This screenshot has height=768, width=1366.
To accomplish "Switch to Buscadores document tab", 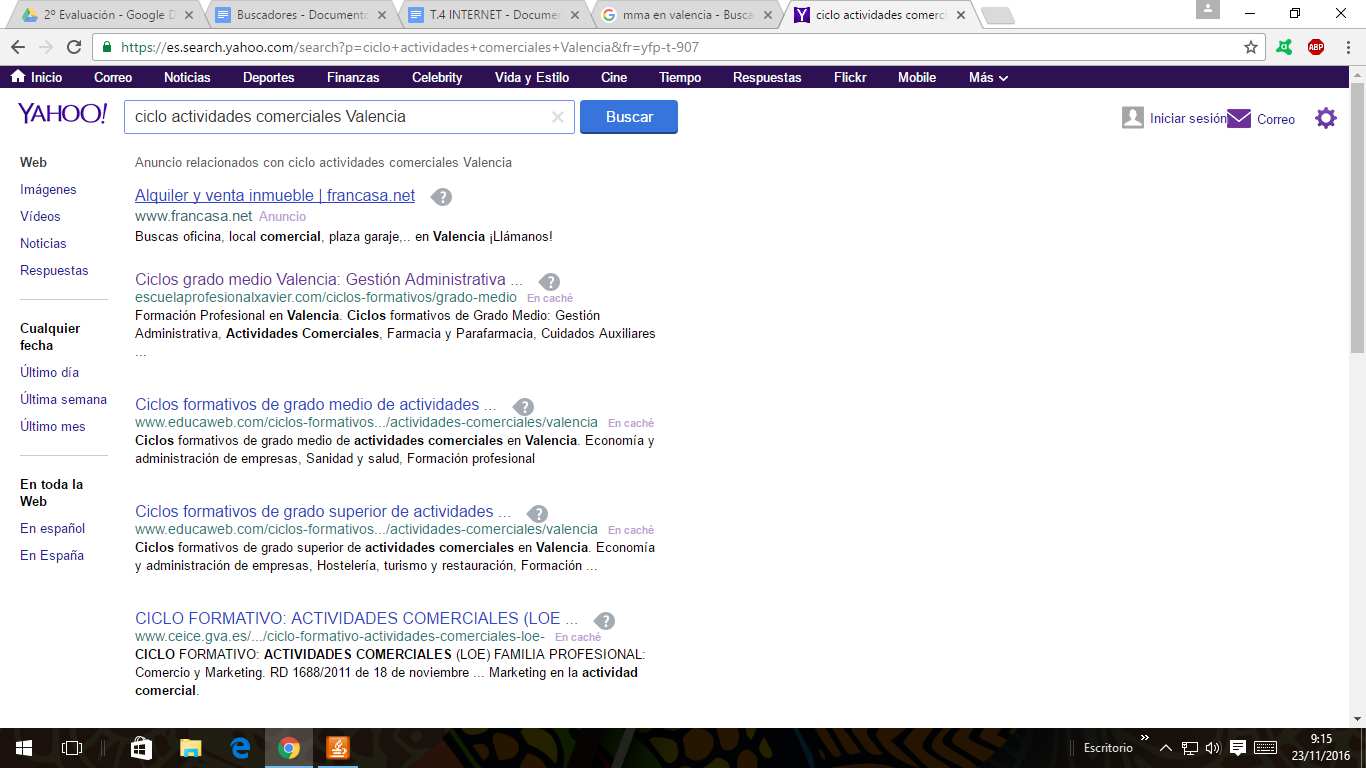I will click(x=301, y=15).
